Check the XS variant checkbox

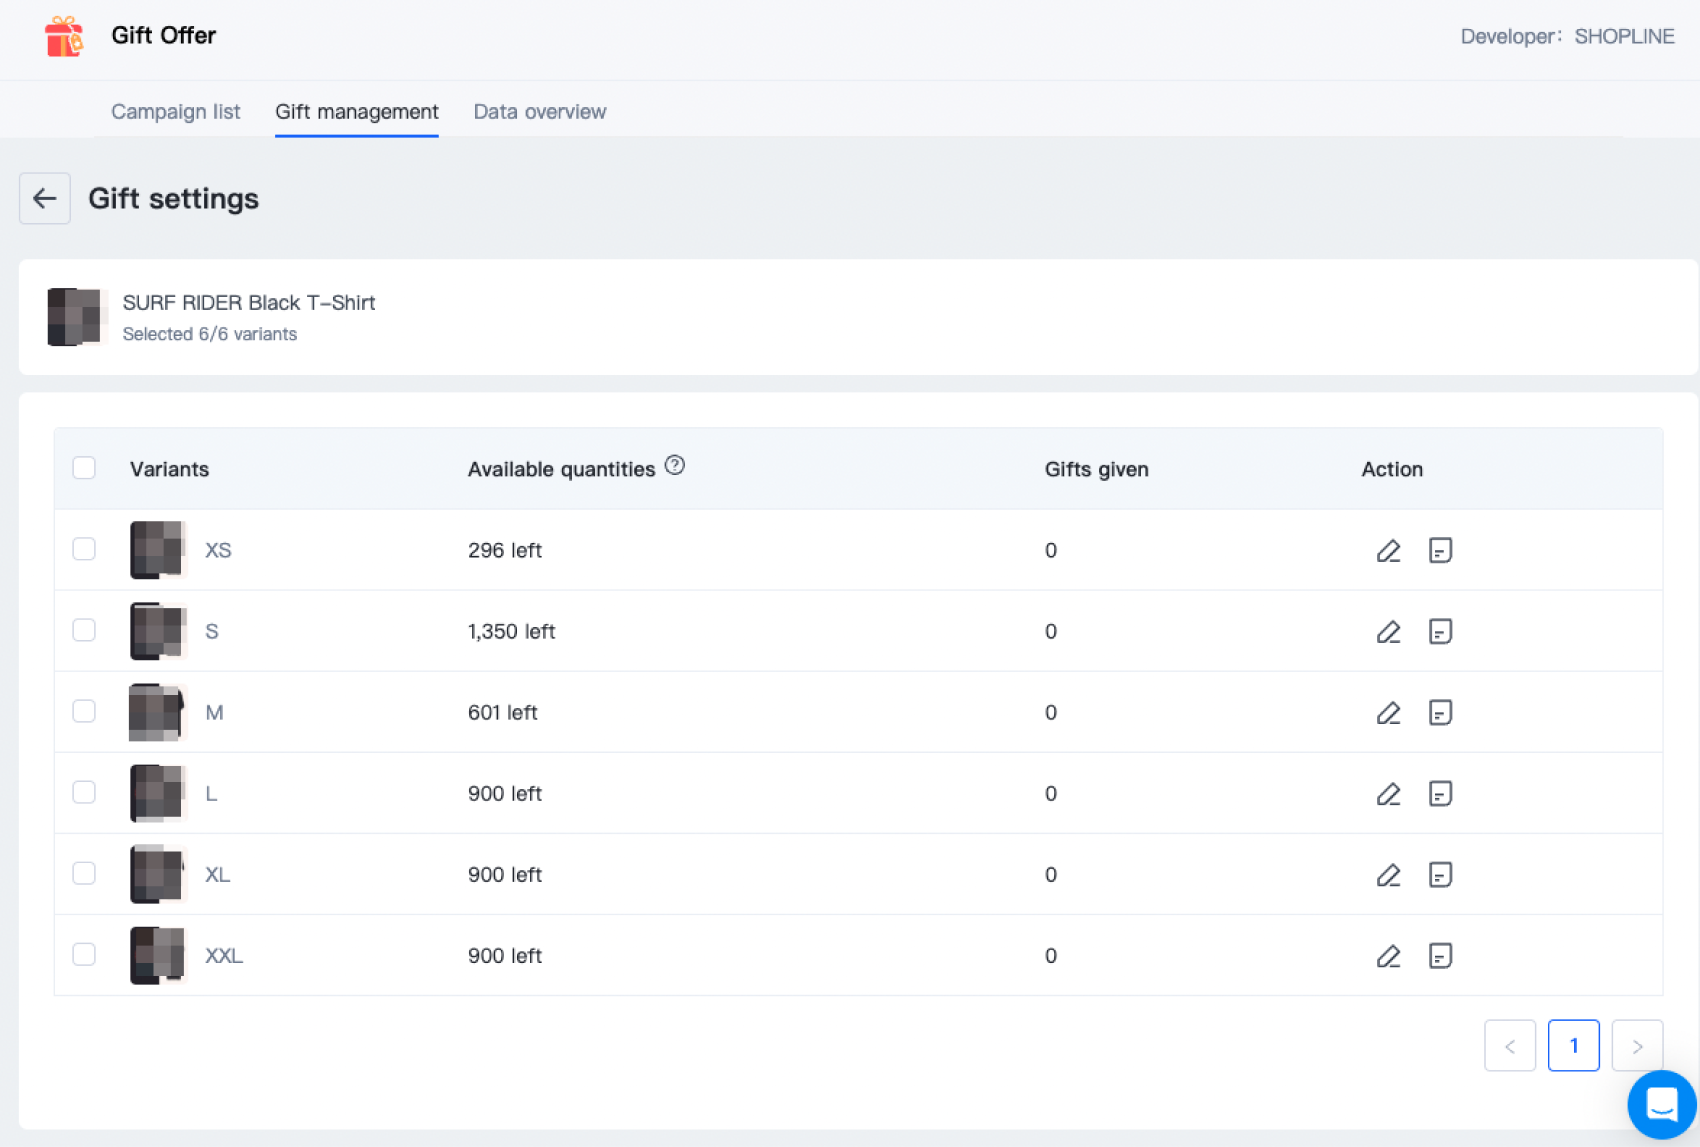pyautogui.click(x=84, y=549)
